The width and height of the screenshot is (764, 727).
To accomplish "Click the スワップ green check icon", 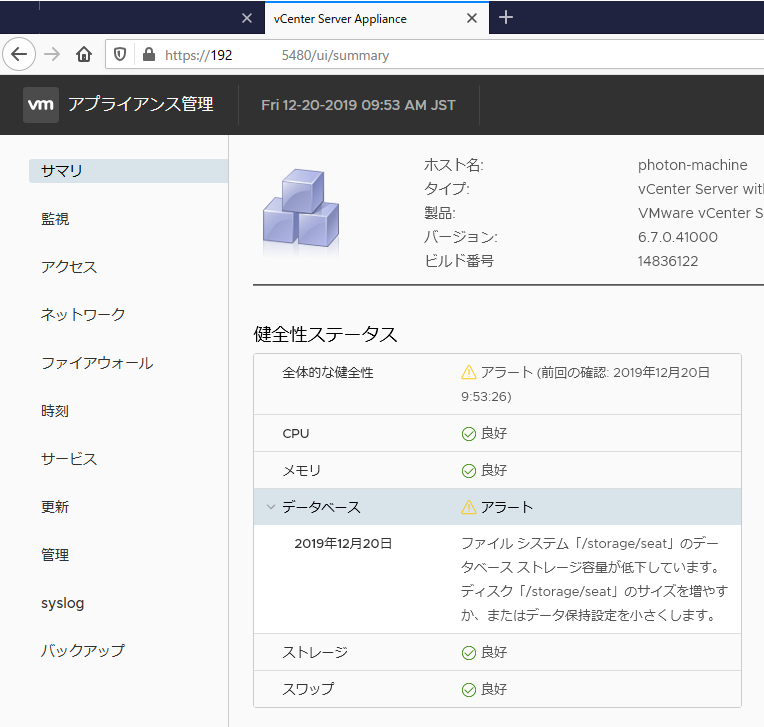I will pyautogui.click(x=469, y=690).
